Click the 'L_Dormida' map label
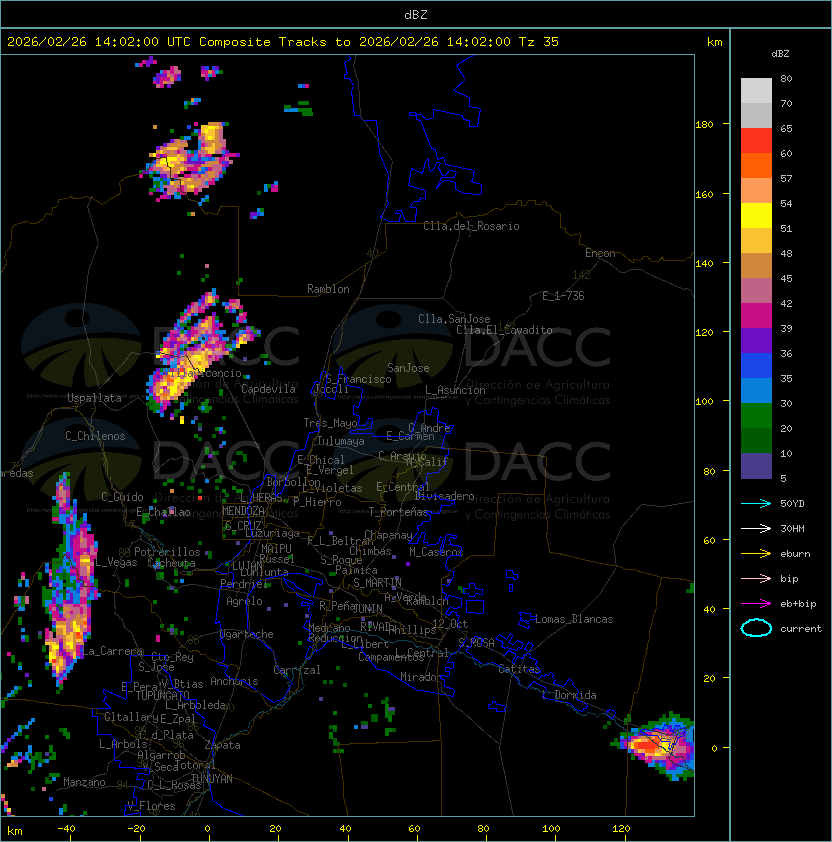Image resolution: width=832 pixels, height=842 pixels. 569,695
